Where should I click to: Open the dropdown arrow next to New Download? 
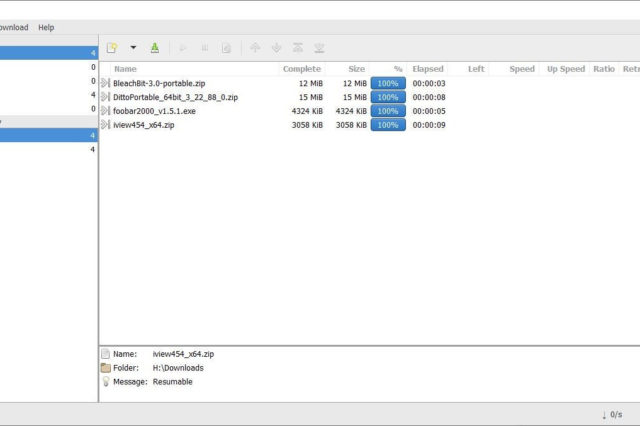click(133, 47)
